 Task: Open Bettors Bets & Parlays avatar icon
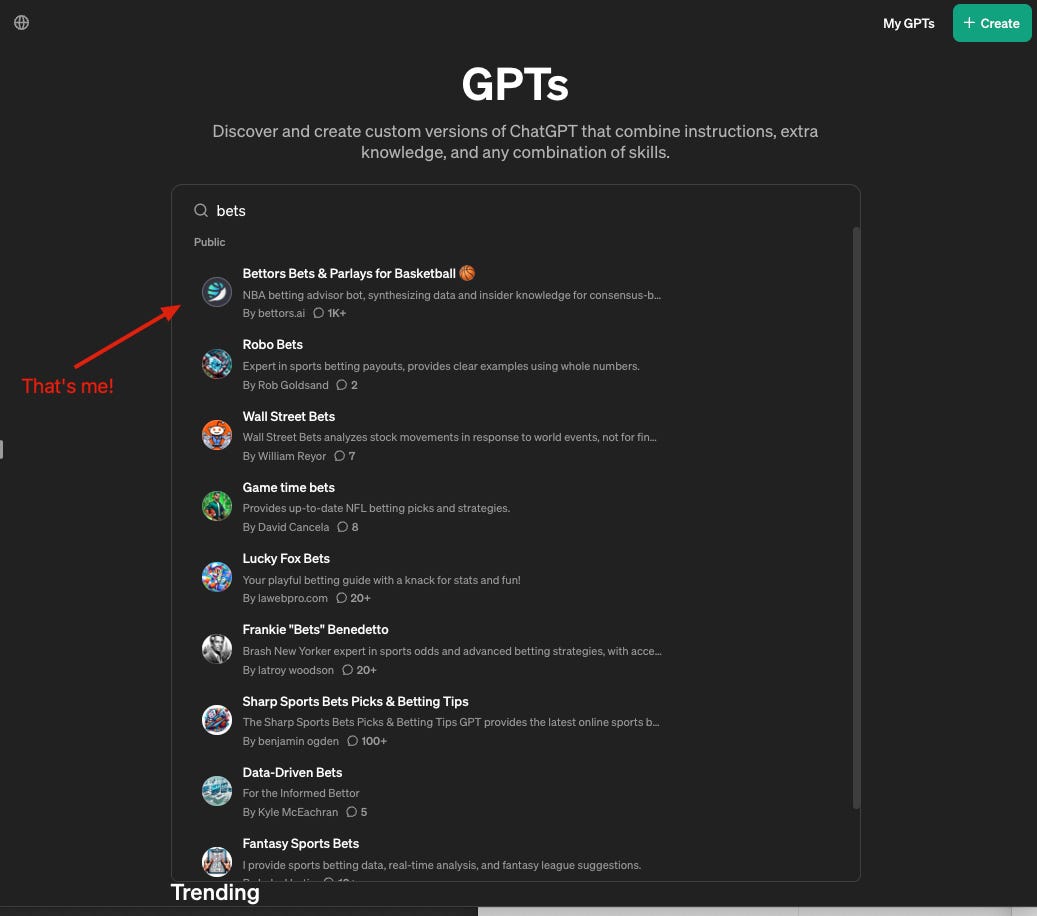[x=216, y=292]
